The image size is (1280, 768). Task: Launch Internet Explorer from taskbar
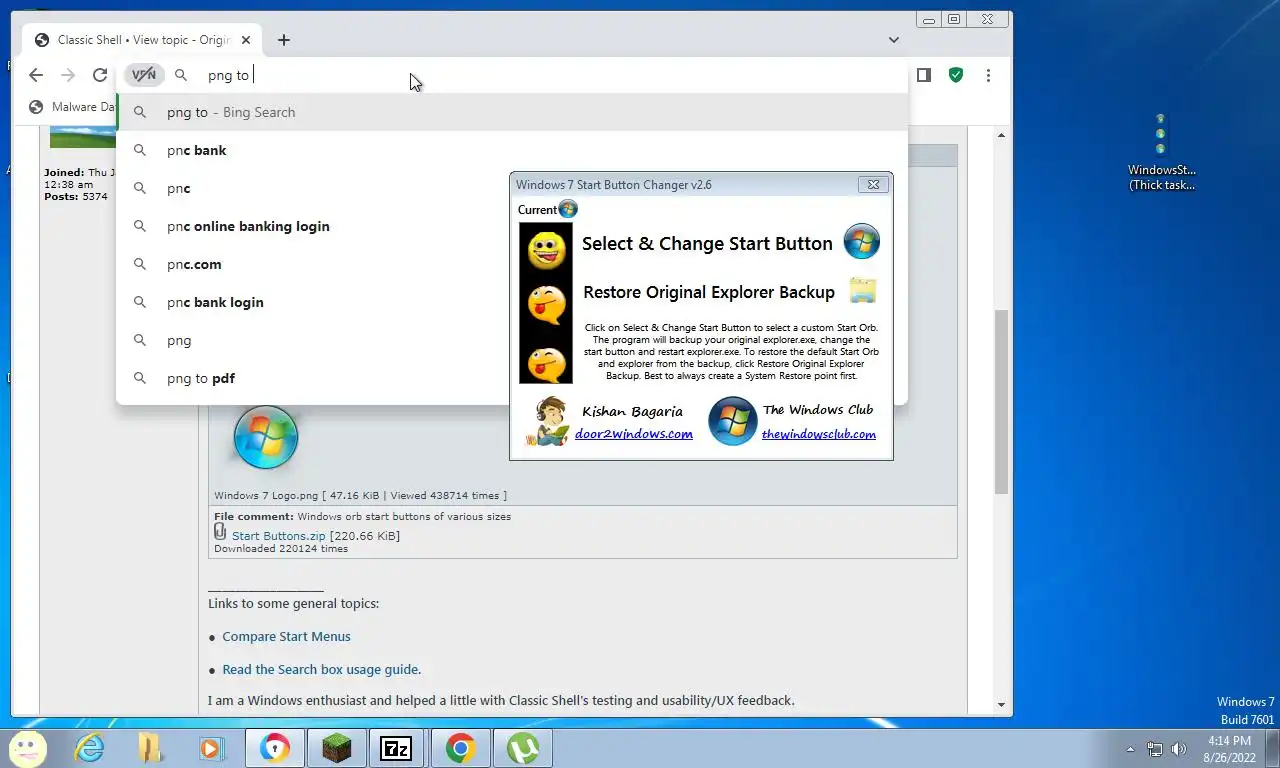(x=90, y=748)
